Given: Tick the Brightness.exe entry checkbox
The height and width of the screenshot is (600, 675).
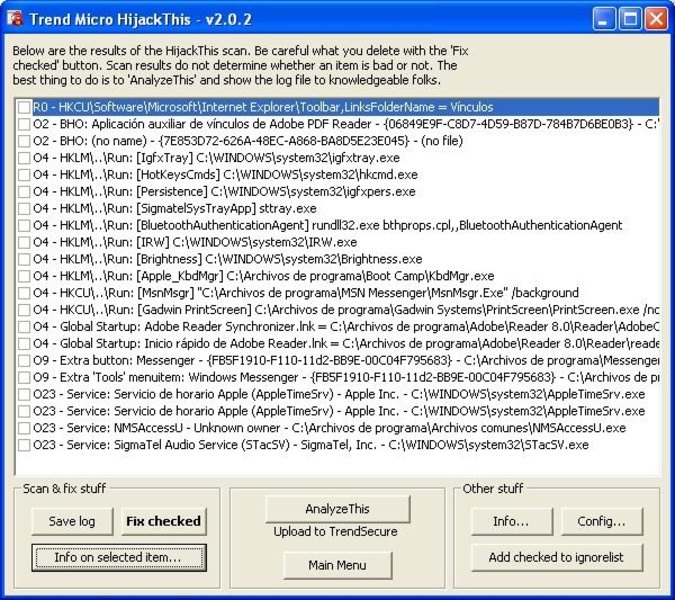Looking at the screenshot, I should (x=24, y=259).
